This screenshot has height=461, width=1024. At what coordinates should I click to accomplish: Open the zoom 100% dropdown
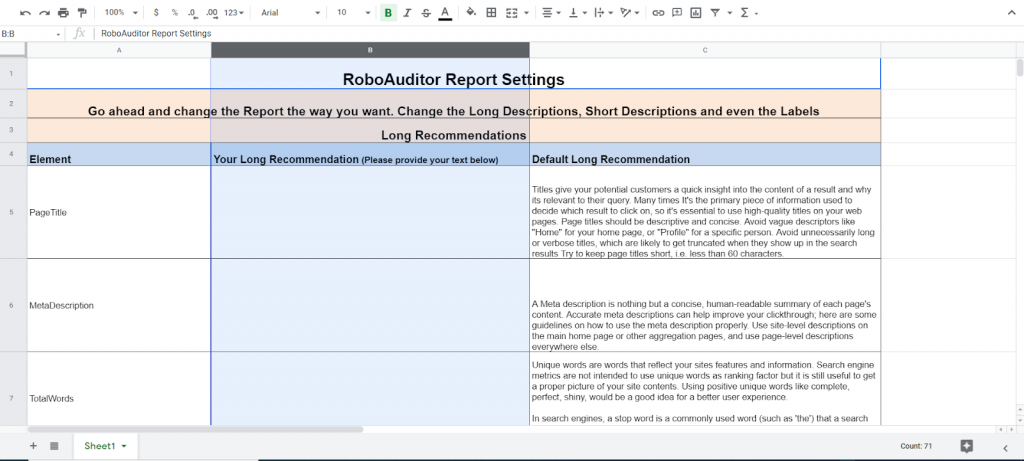[x=121, y=12]
